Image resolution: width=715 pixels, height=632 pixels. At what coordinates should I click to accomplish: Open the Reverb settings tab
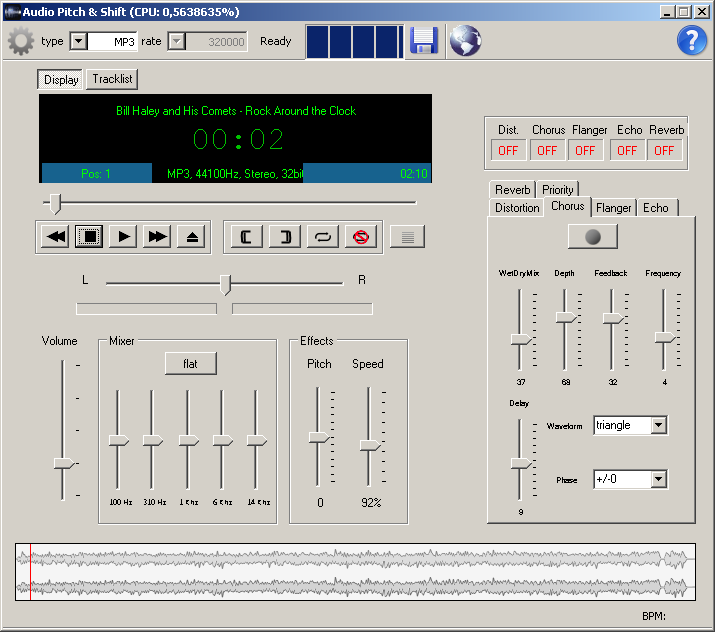513,190
